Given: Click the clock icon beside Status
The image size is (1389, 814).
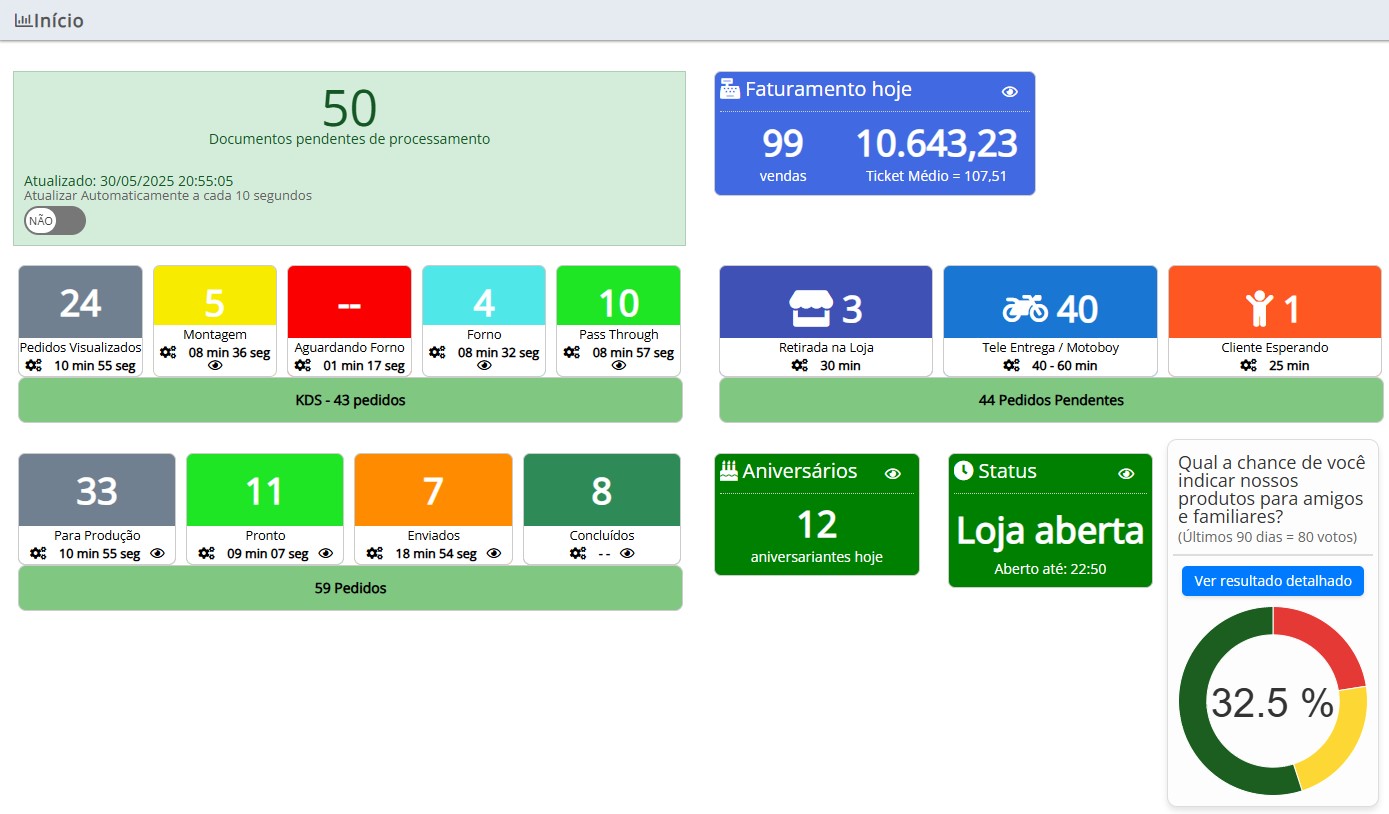Looking at the screenshot, I should 963,470.
